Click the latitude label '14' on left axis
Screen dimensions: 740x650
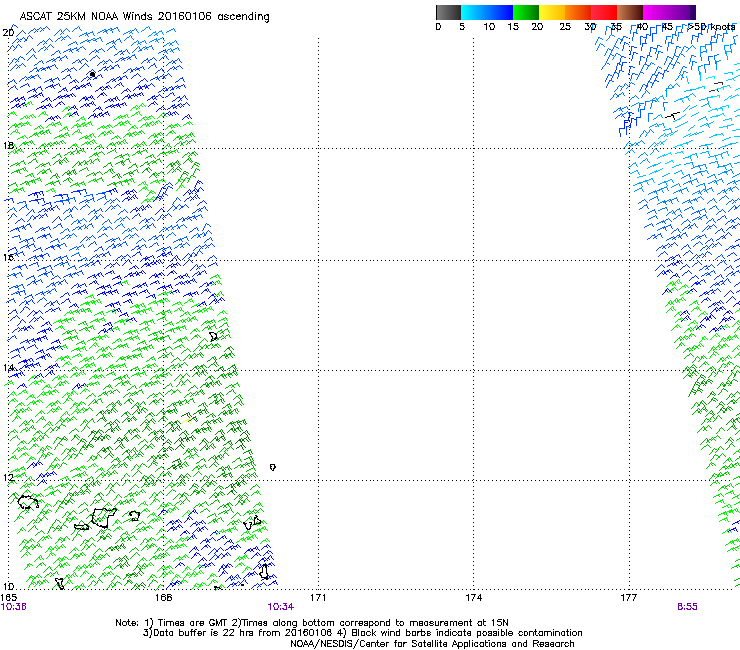click(x=8, y=368)
